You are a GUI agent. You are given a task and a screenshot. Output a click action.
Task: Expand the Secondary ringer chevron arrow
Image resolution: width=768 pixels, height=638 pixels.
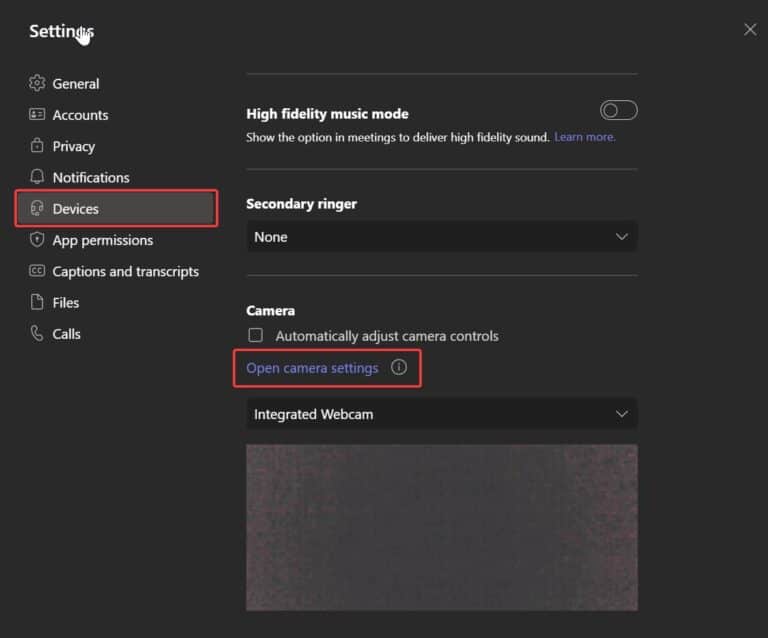(622, 237)
